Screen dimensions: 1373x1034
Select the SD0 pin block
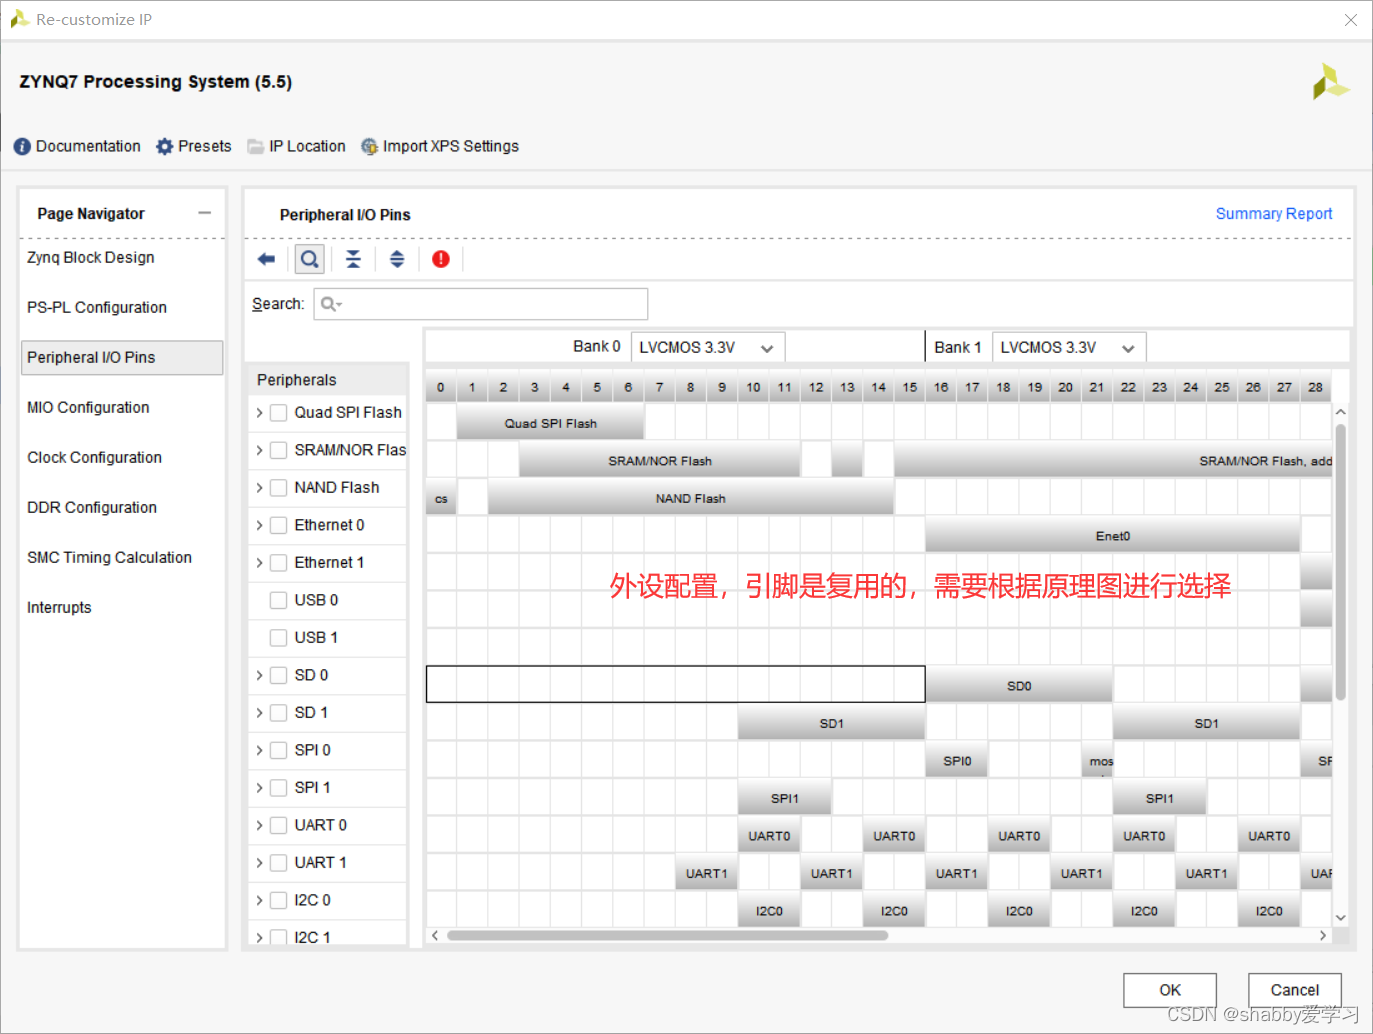[1019, 686]
